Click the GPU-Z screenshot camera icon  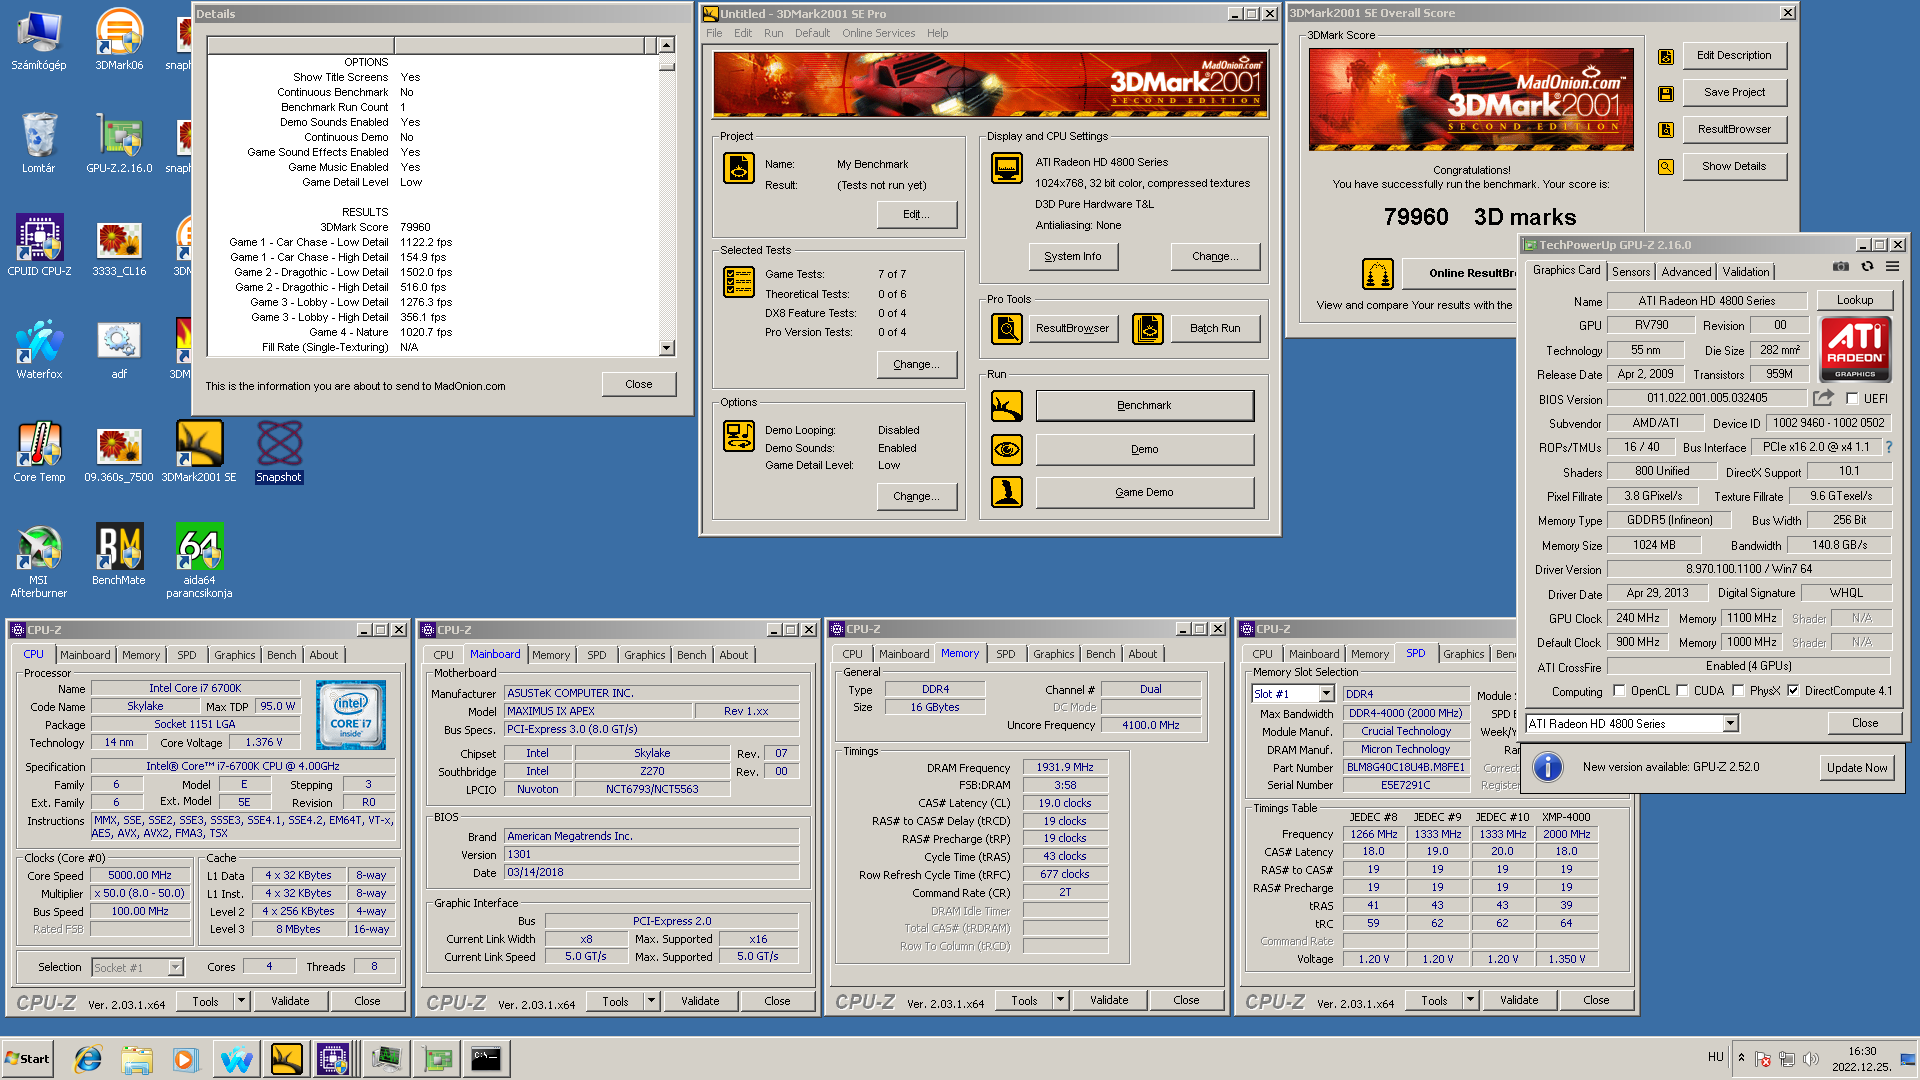pos(1841,266)
